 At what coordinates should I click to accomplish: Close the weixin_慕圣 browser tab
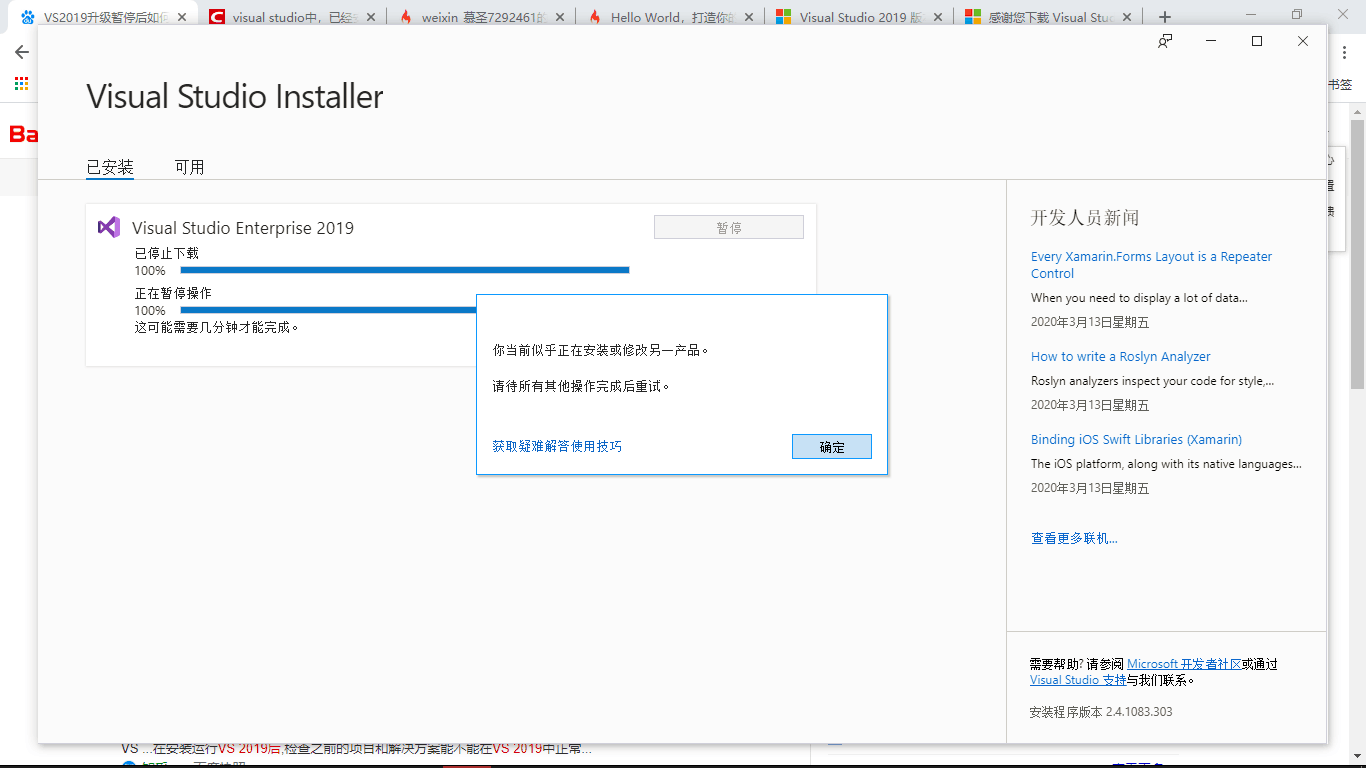pos(559,17)
